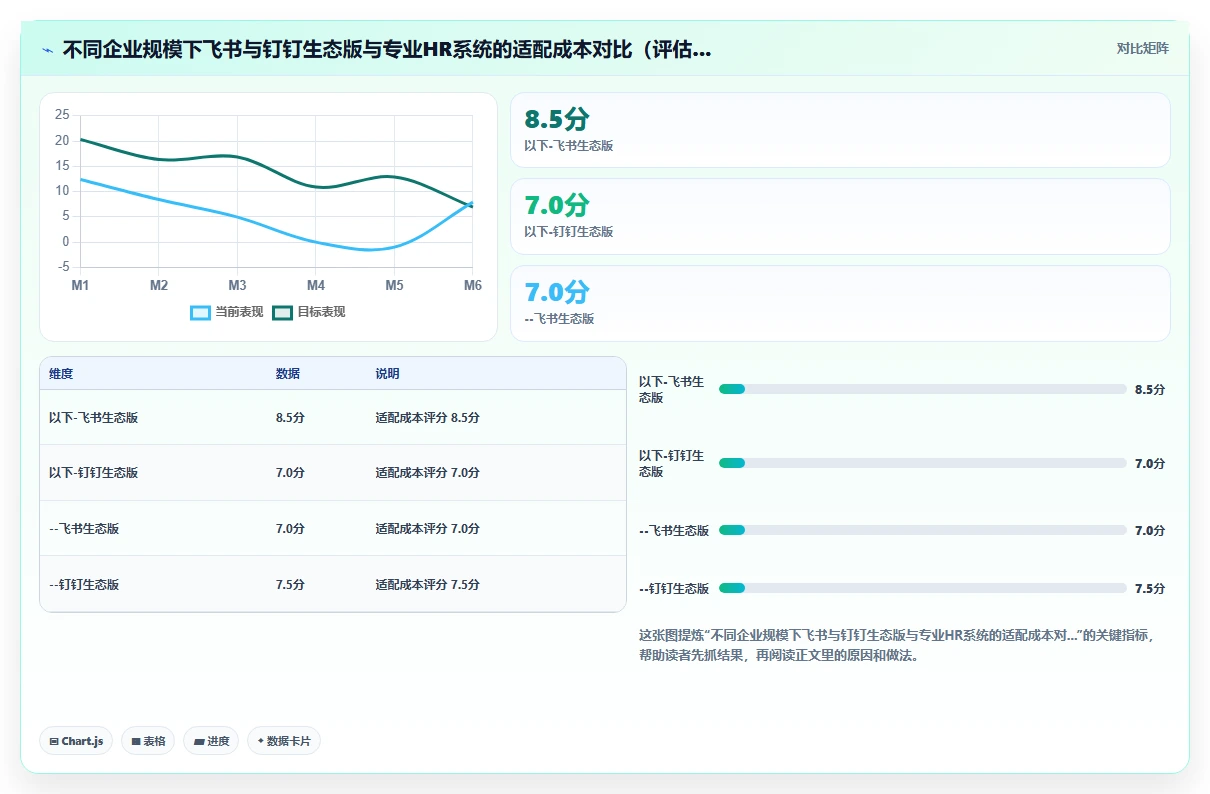The height and width of the screenshot is (794, 1210).
Task: Click the dashboard title text
Action: [387, 49]
